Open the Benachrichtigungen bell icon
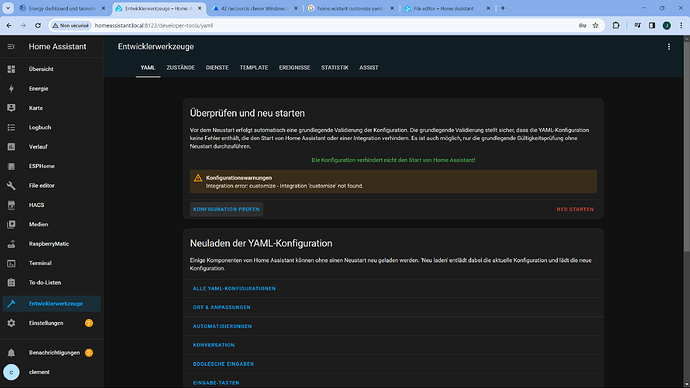 point(11,353)
